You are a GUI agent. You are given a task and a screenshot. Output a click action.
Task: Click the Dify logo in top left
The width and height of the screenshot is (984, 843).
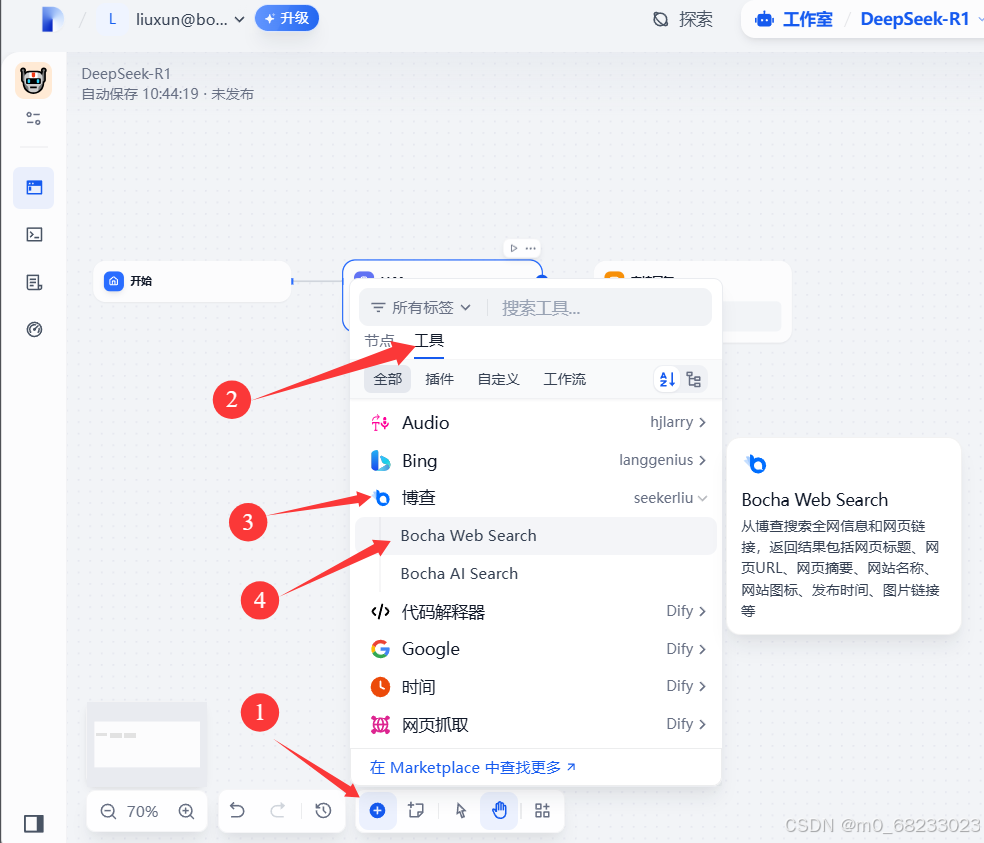(x=52, y=19)
